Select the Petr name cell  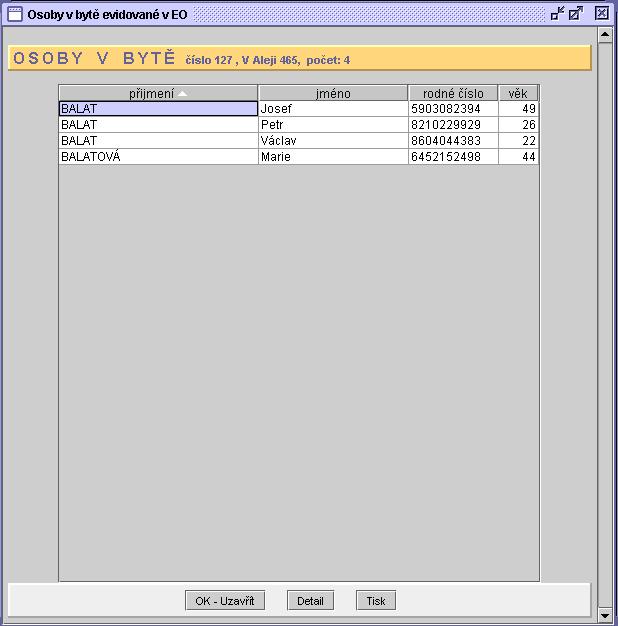333,125
